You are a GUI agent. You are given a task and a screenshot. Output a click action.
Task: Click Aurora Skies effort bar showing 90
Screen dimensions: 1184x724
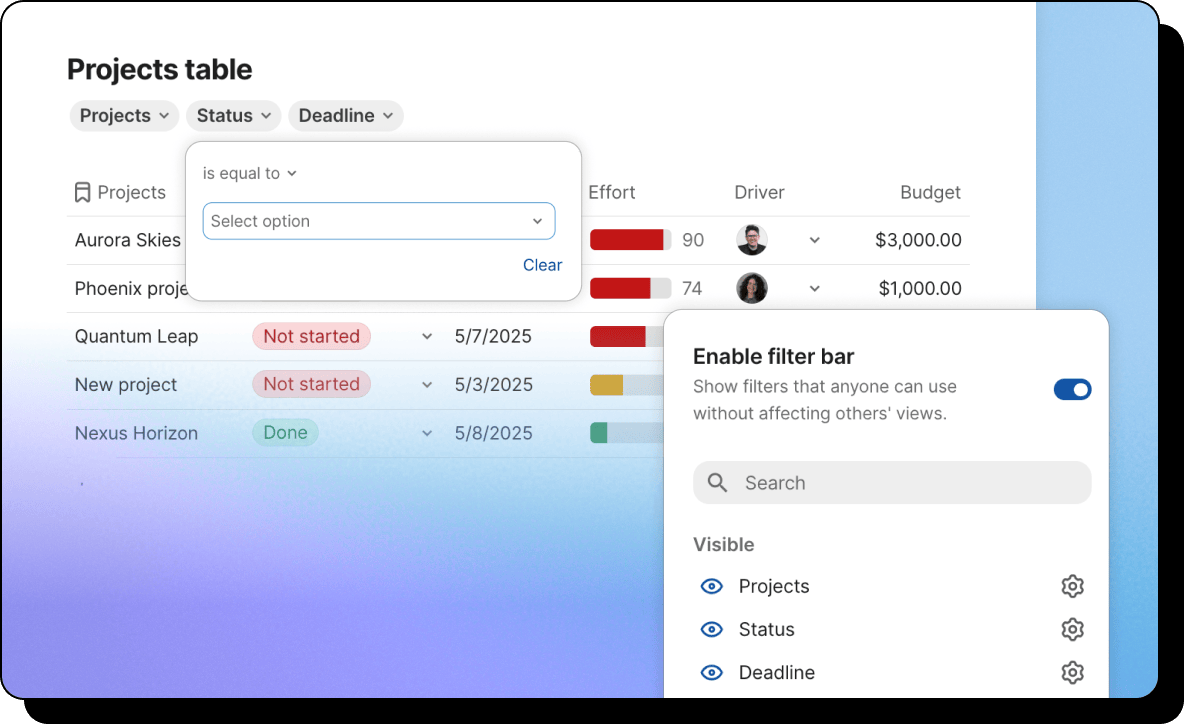pyautogui.click(x=630, y=240)
